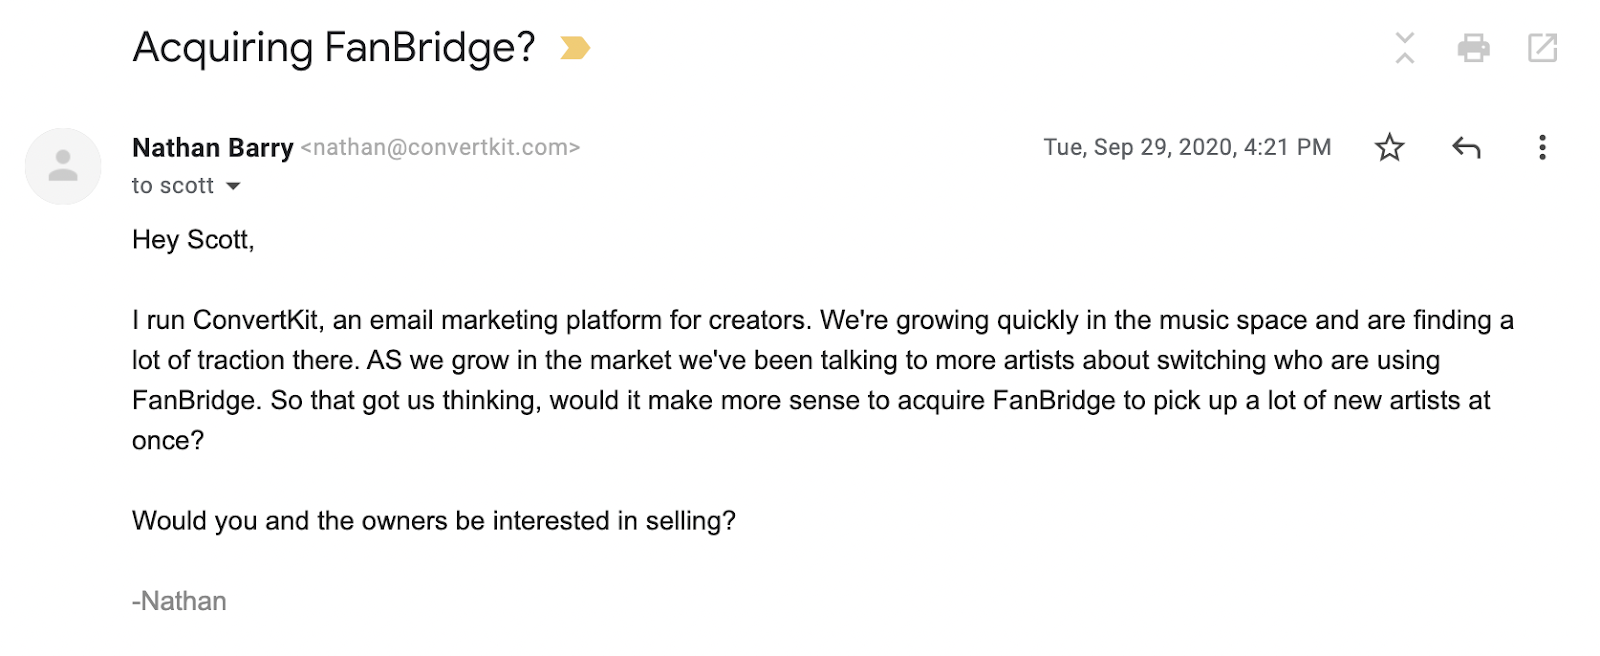Reply to Nathan's email
Viewport: 1600px width, 656px height.
pos(1466,148)
